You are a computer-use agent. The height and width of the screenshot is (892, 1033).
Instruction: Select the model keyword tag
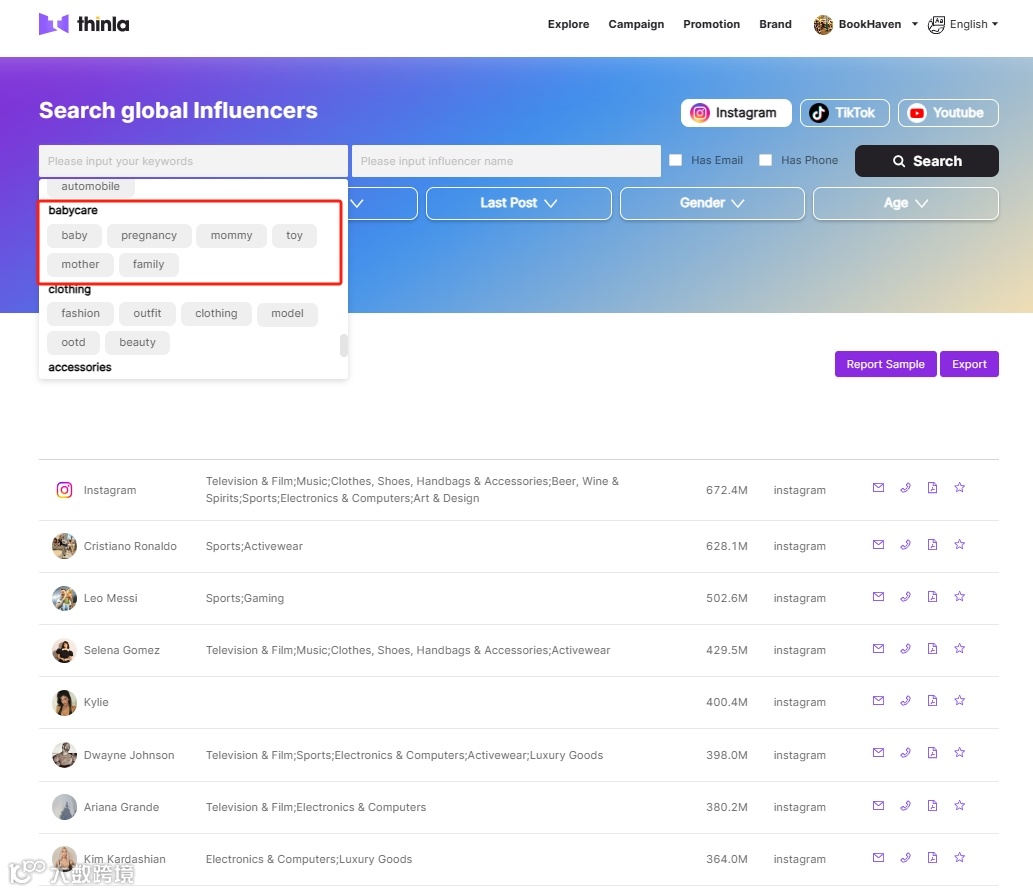coord(287,314)
